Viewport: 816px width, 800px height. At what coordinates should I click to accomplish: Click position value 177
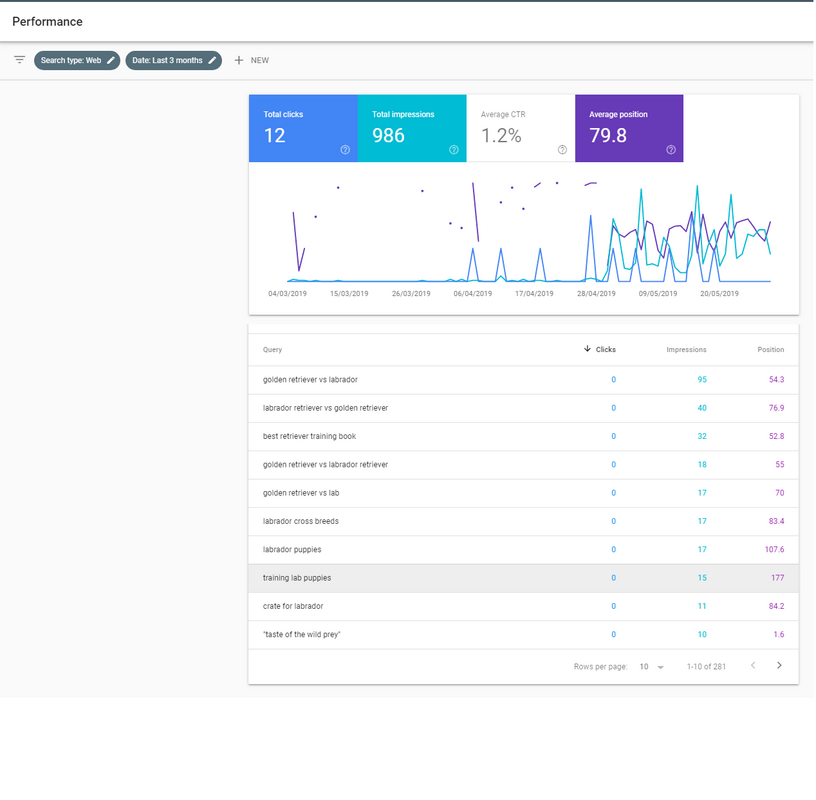point(777,578)
